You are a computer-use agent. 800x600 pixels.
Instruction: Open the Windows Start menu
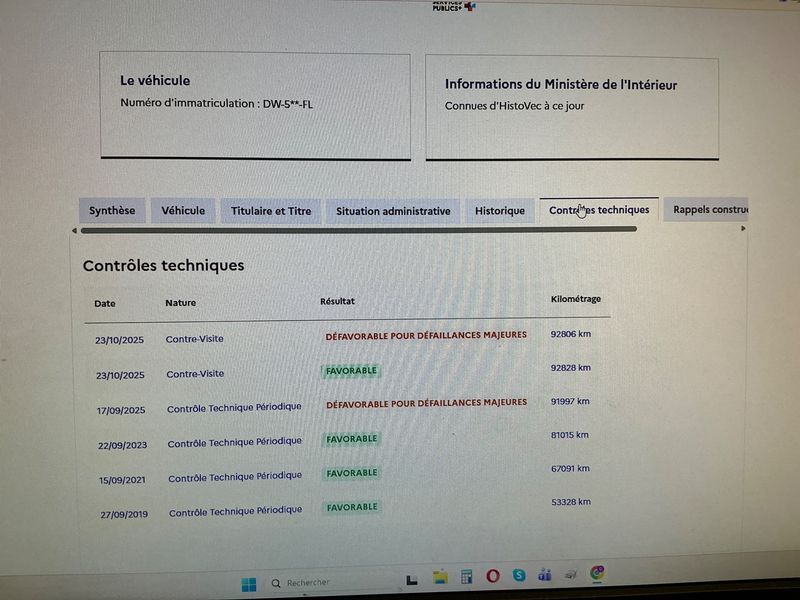[x=249, y=585]
